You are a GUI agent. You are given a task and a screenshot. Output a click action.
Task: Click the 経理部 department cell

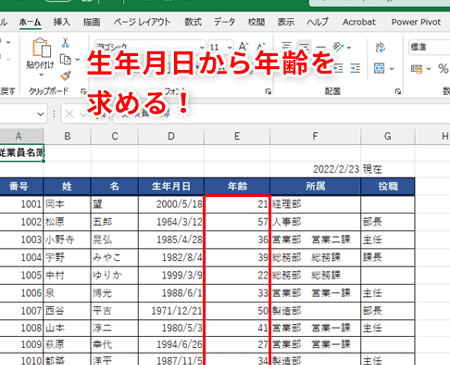coord(315,204)
